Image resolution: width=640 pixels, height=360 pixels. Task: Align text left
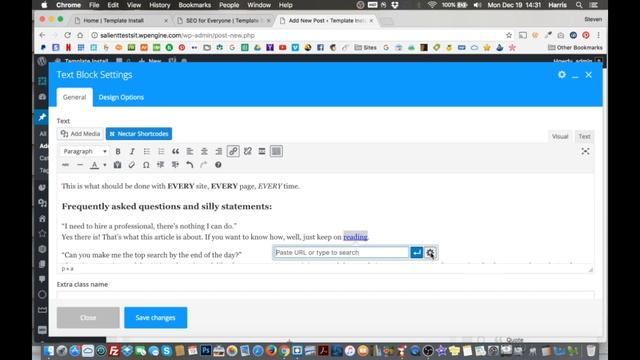(190, 151)
